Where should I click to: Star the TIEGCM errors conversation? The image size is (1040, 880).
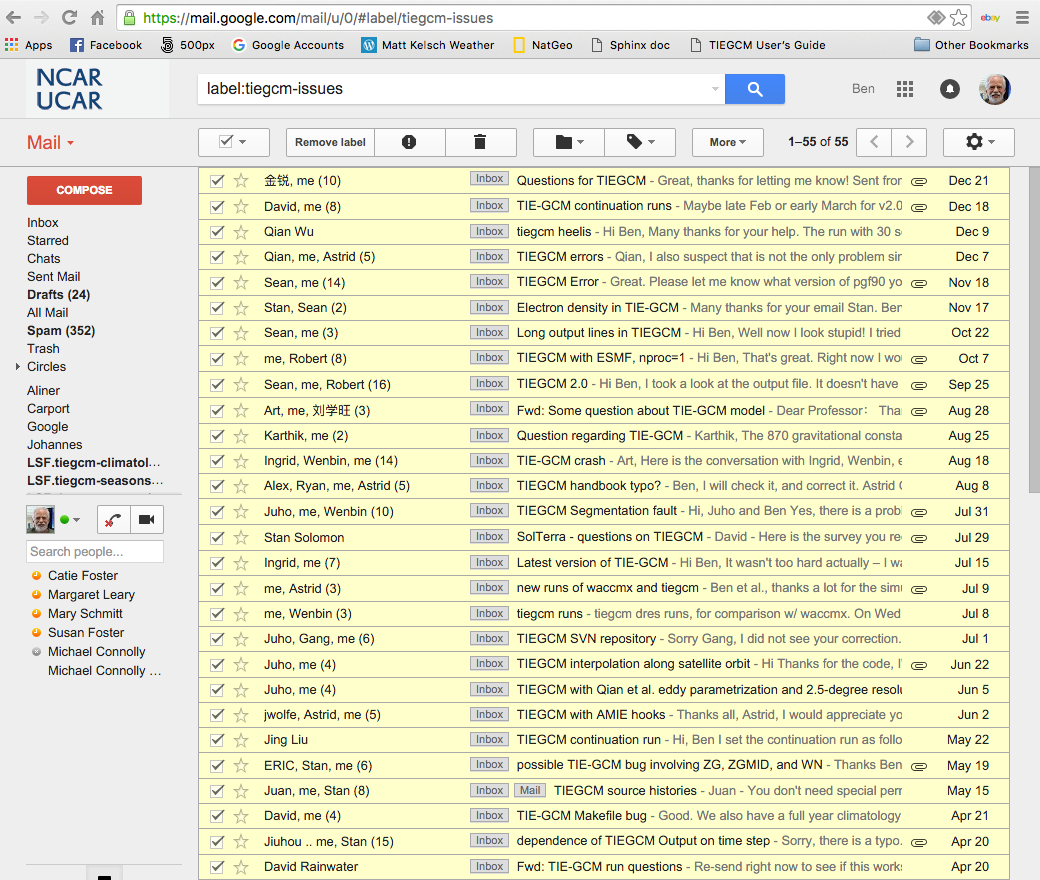(241, 257)
